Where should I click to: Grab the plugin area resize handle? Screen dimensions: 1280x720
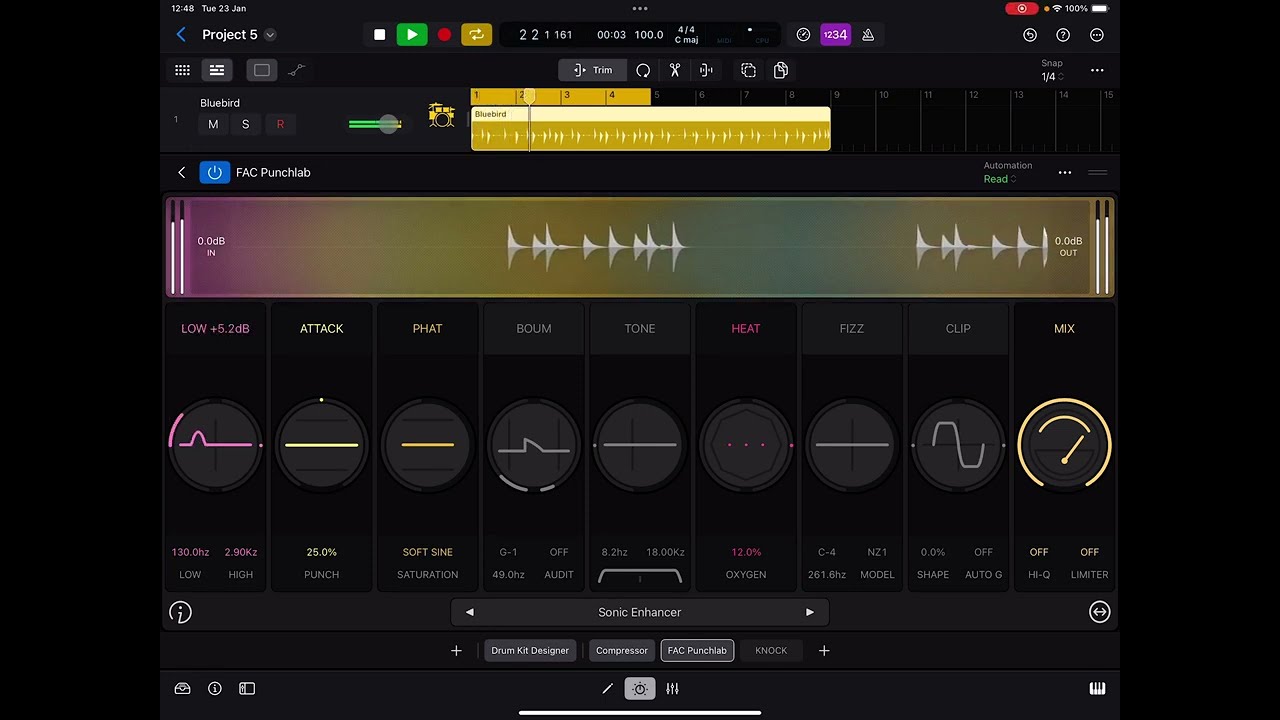click(1097, 172)
